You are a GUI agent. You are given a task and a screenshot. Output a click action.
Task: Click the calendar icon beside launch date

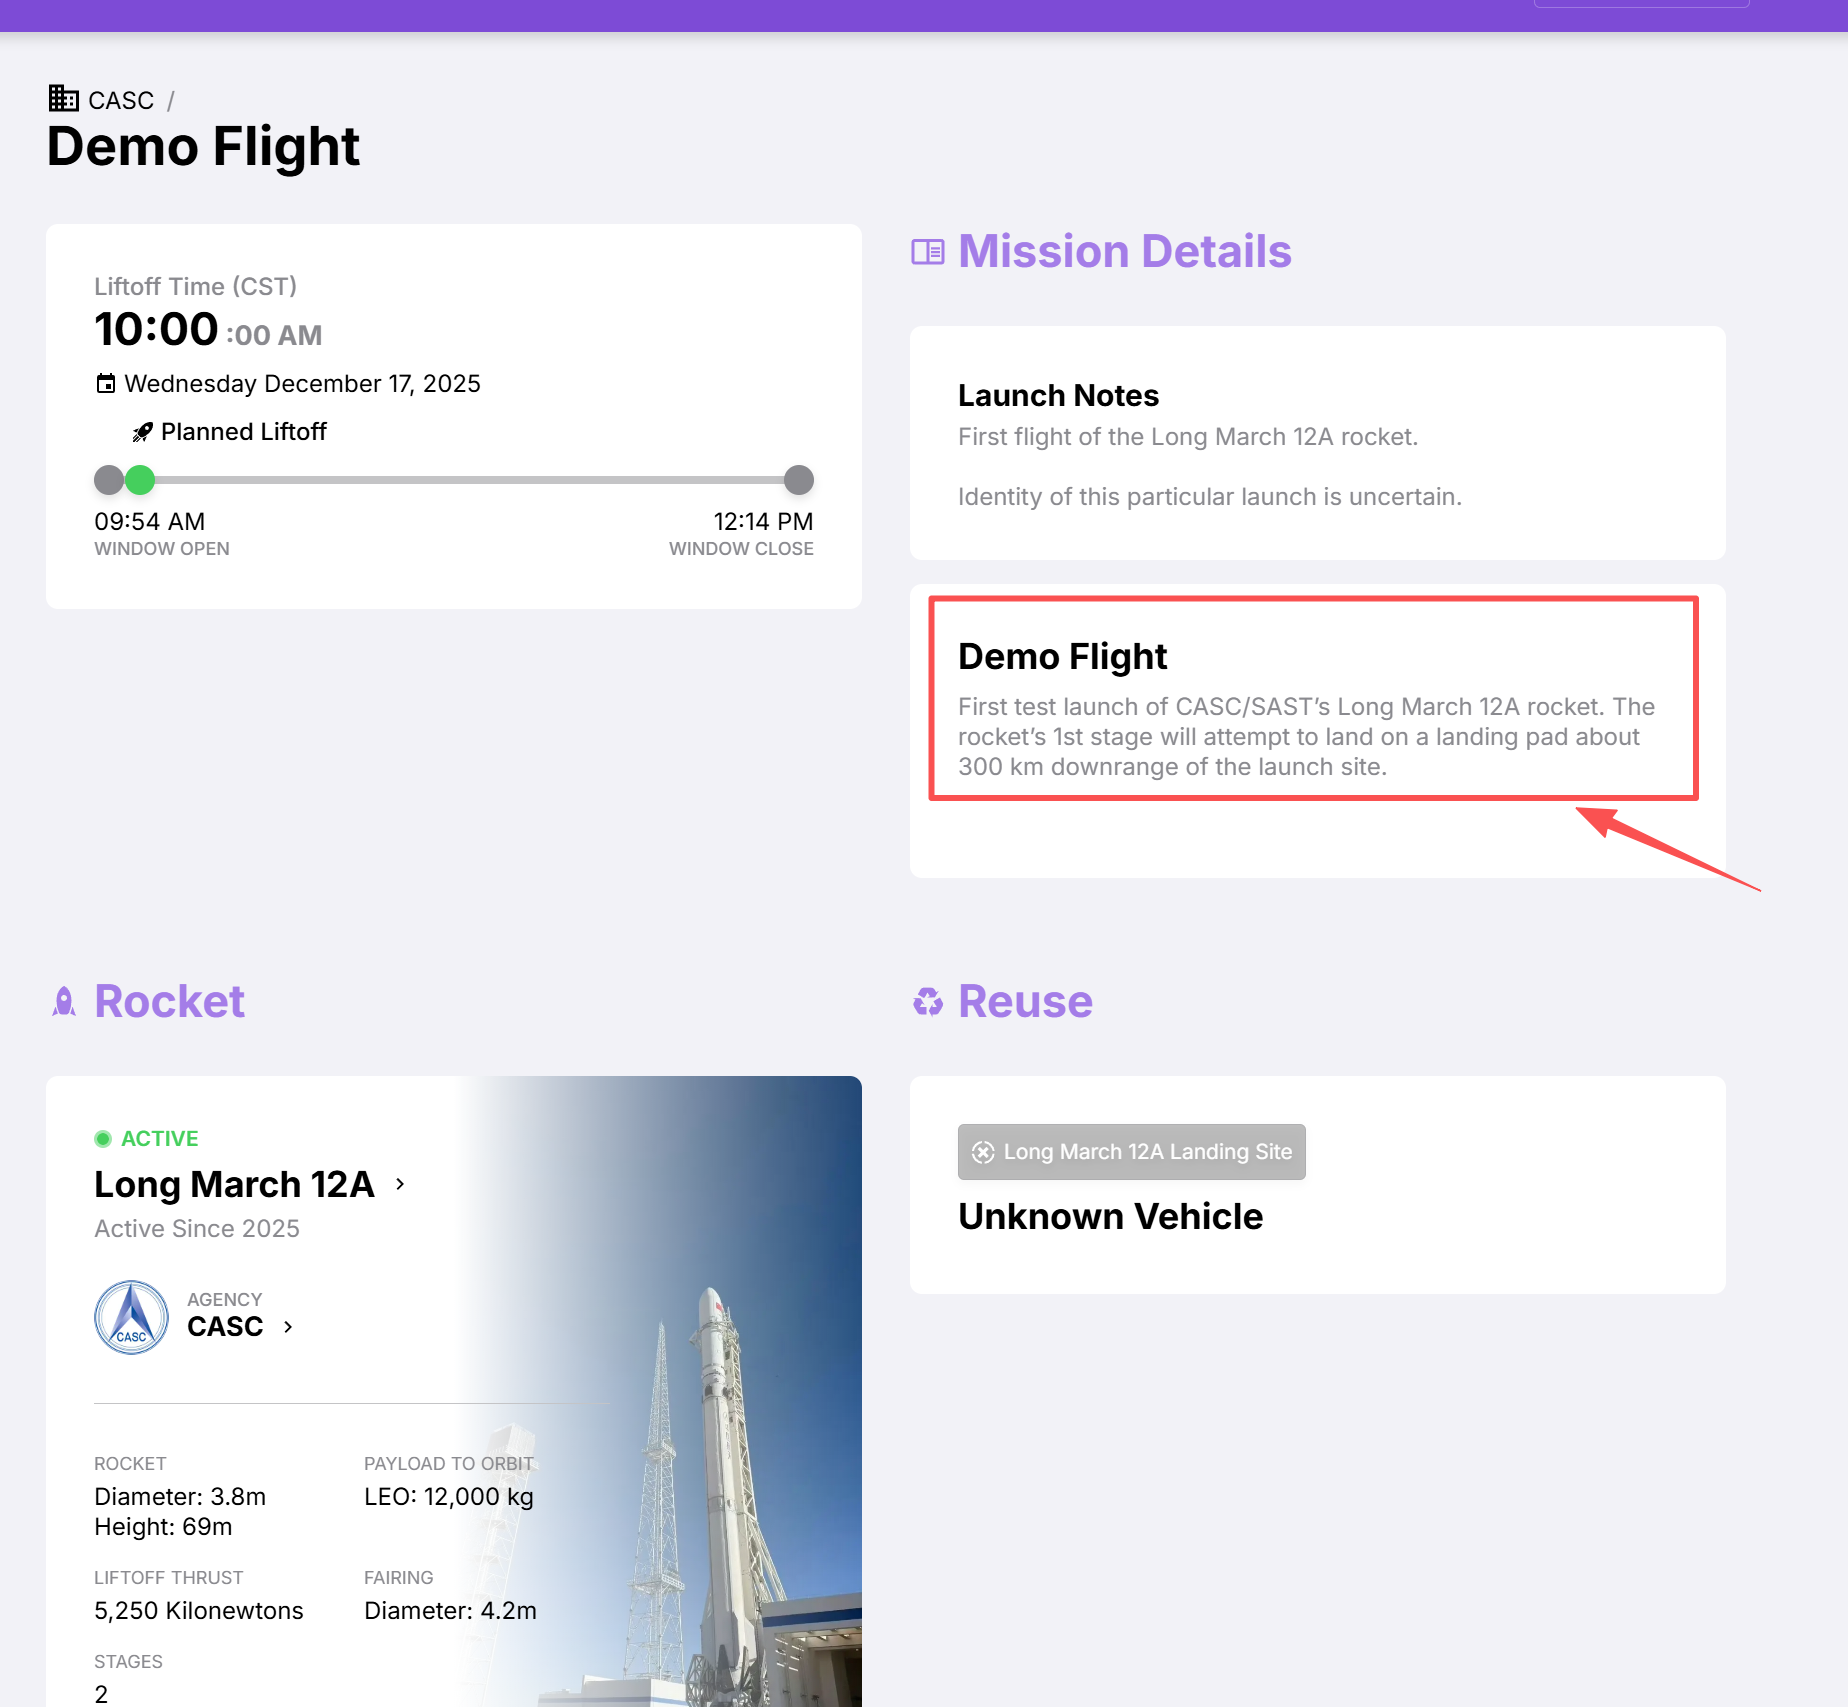[x=105, y=384]
